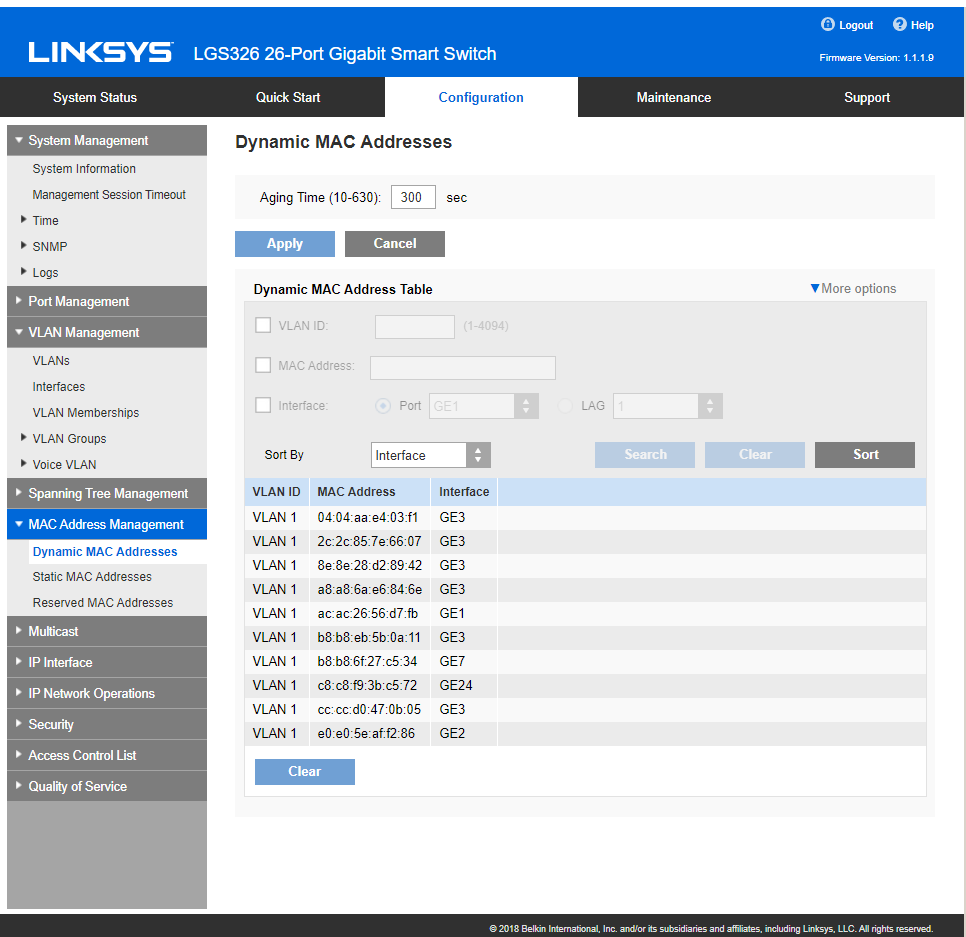Open the System Status tab
This screenshot has width=966, height=937.
pyautogui.click(x=95, y=97)
